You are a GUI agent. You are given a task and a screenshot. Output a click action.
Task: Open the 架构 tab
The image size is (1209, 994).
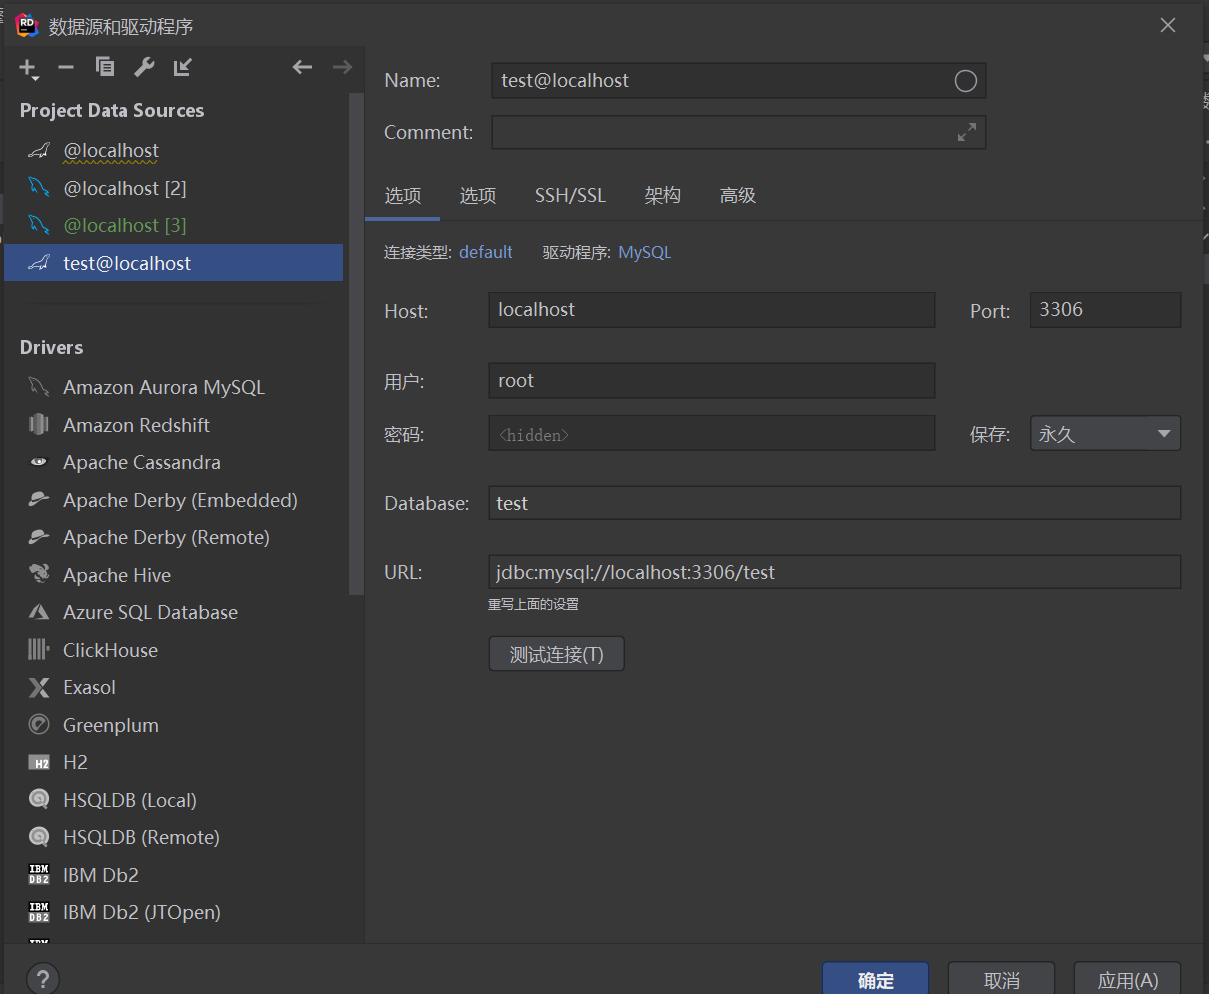(662, 196)
